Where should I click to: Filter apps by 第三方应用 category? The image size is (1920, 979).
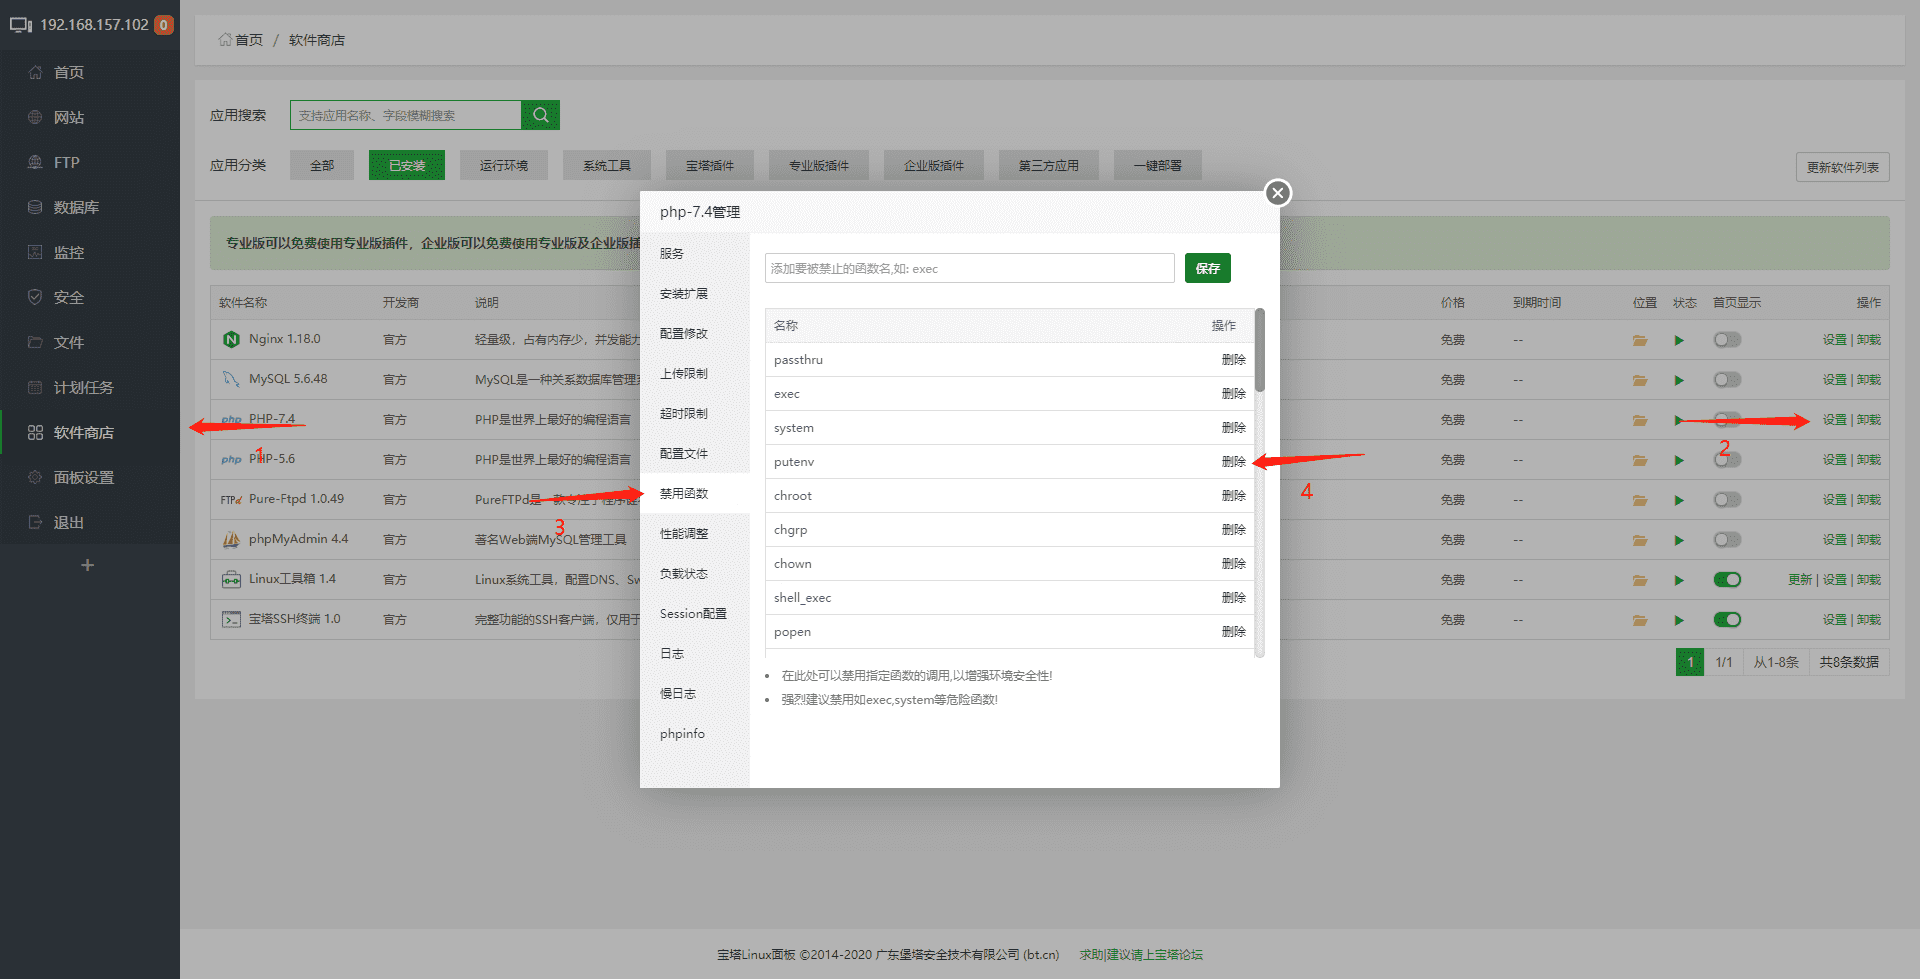point(1049,165)
